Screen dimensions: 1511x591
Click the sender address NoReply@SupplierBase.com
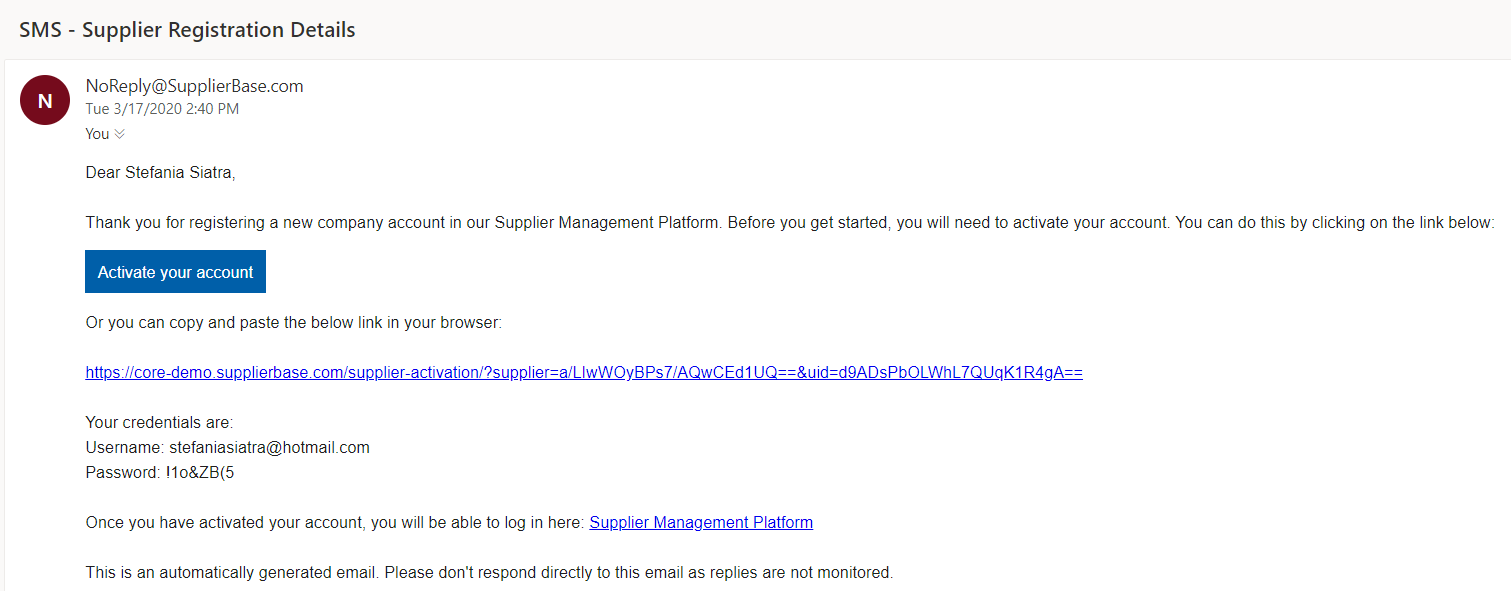tap(194, 86)
